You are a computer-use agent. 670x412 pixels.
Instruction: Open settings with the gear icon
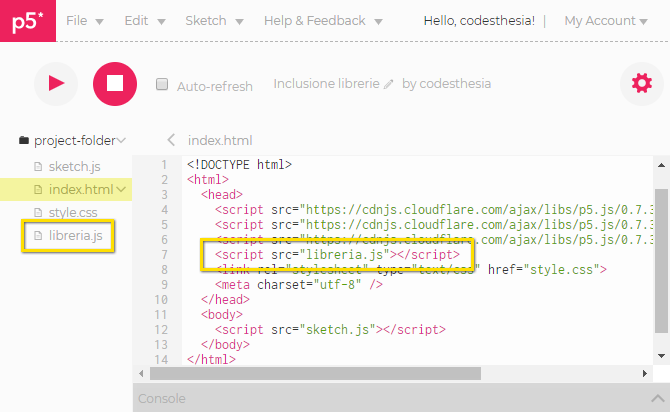click(x=642, y=83)
